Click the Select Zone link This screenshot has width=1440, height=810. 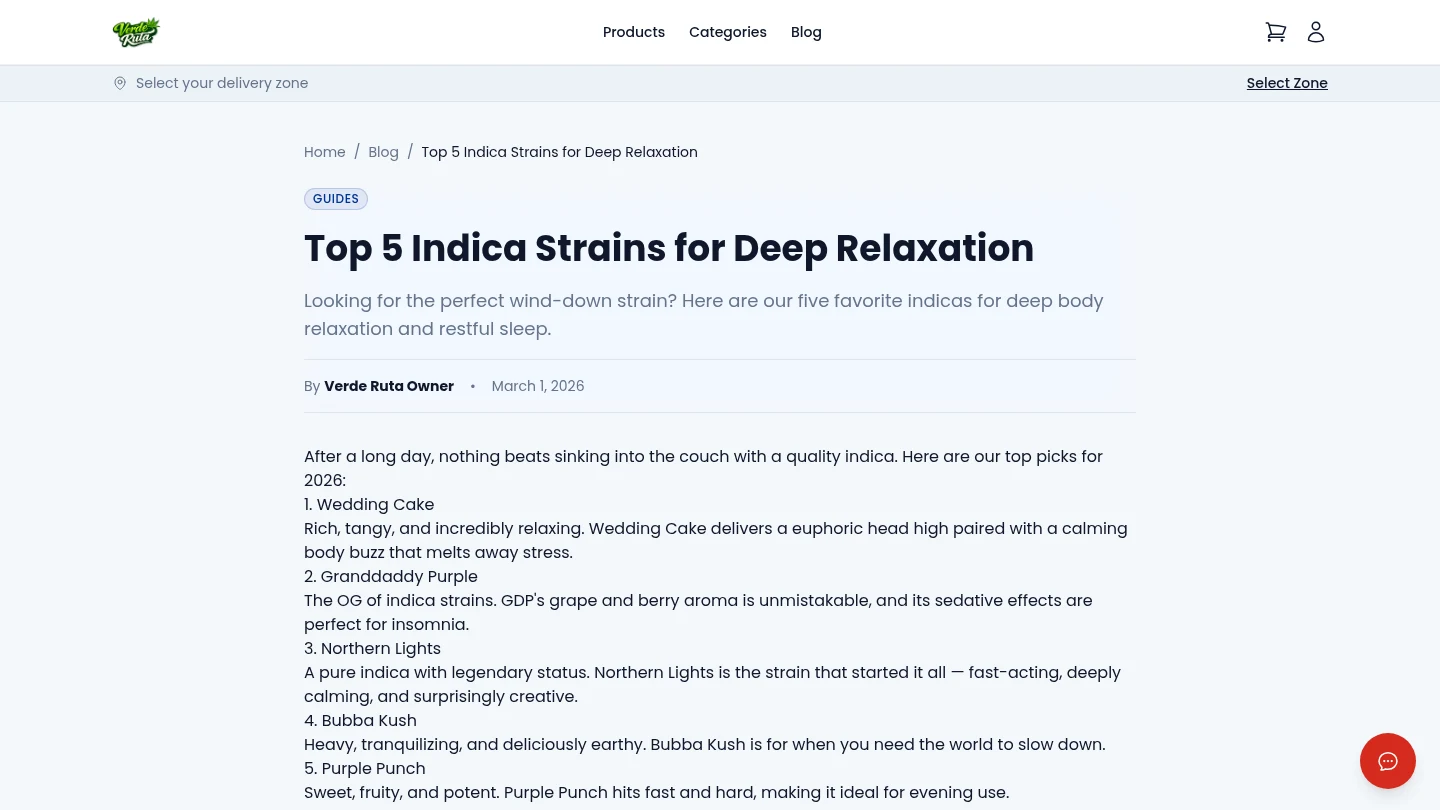tap(1287, 83)
